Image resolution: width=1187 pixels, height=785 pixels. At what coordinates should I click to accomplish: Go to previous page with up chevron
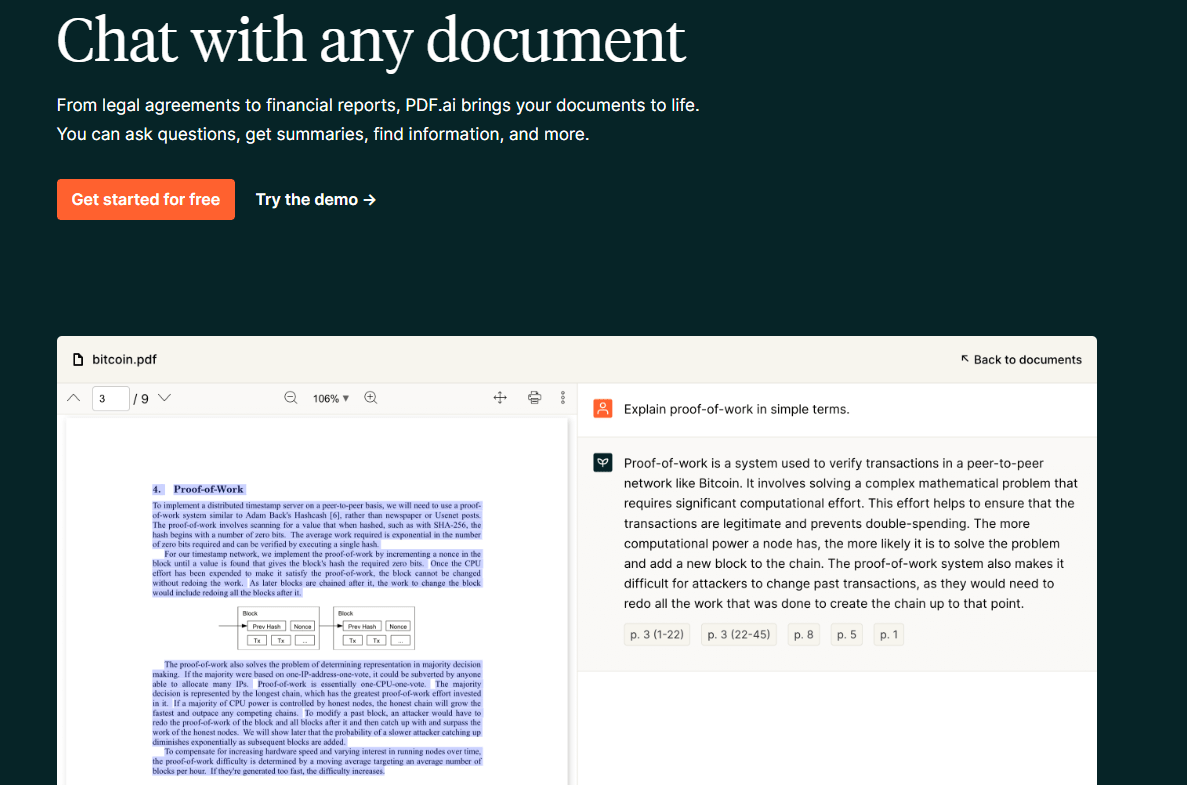point(73,397)
